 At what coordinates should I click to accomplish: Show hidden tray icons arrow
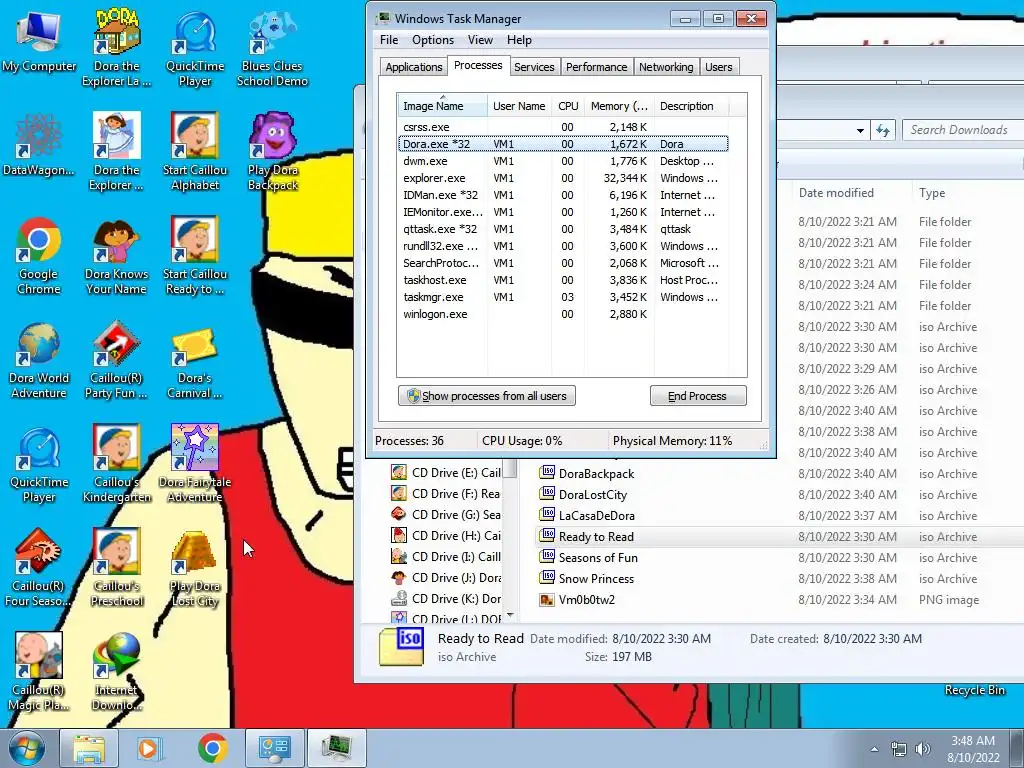pyautogui.click(x=874, y=749)
